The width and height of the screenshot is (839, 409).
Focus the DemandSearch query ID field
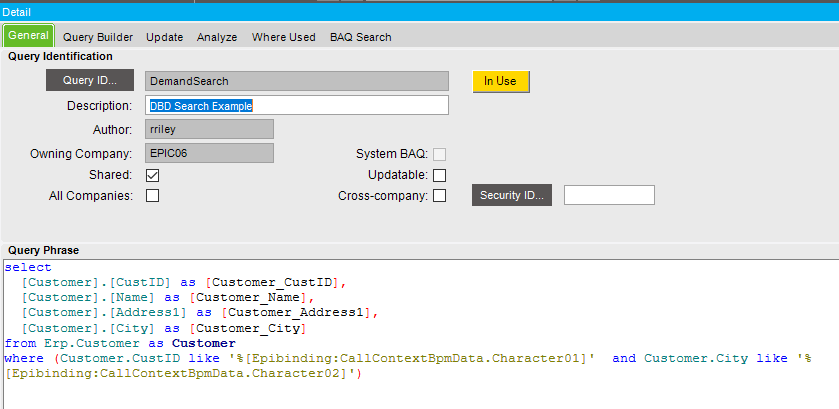click(296, 81)
